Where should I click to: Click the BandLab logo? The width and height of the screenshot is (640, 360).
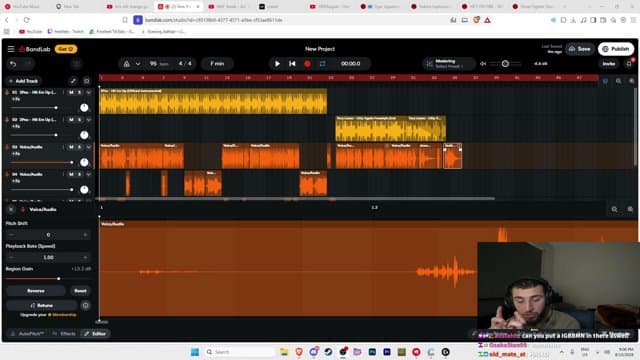[34, 49]
